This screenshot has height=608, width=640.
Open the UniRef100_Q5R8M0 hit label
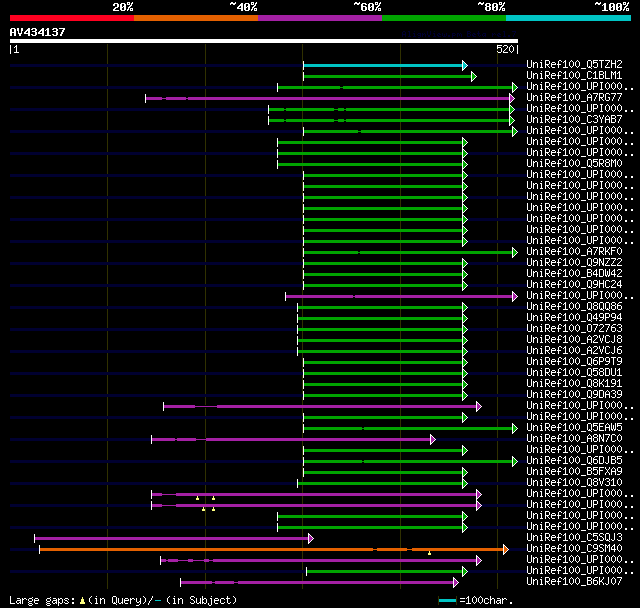click(574, 164)
